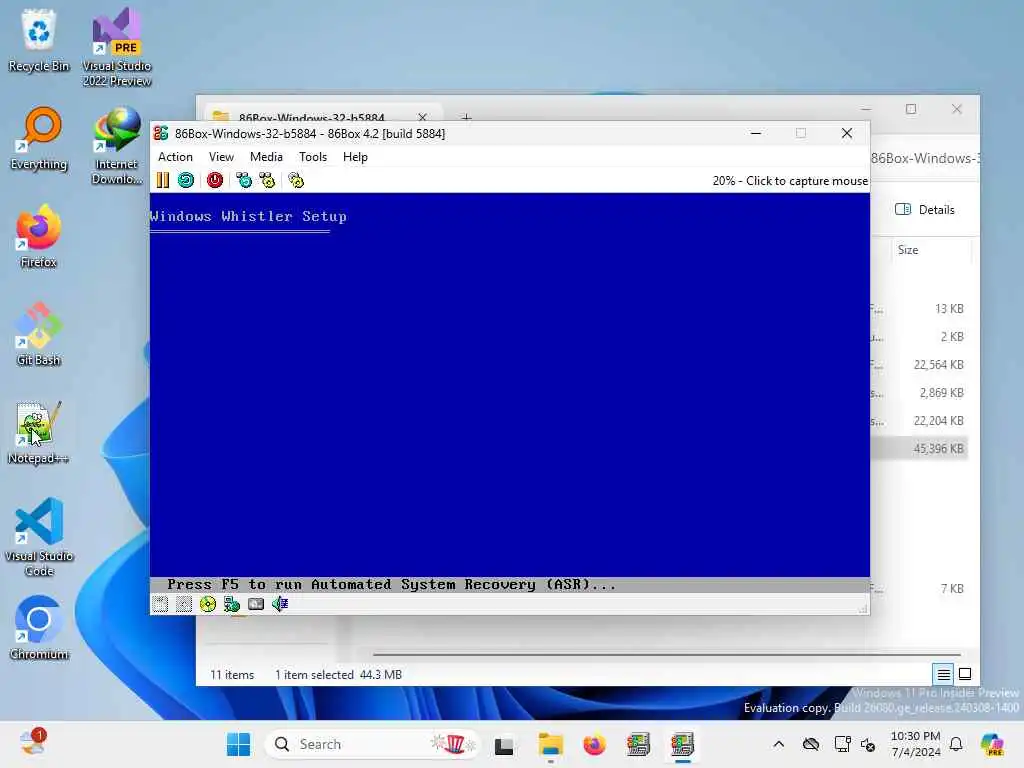Viewport: 1024px width, 768px height.
Task: Open muted volume tray icon
Action: click(868, 744)
